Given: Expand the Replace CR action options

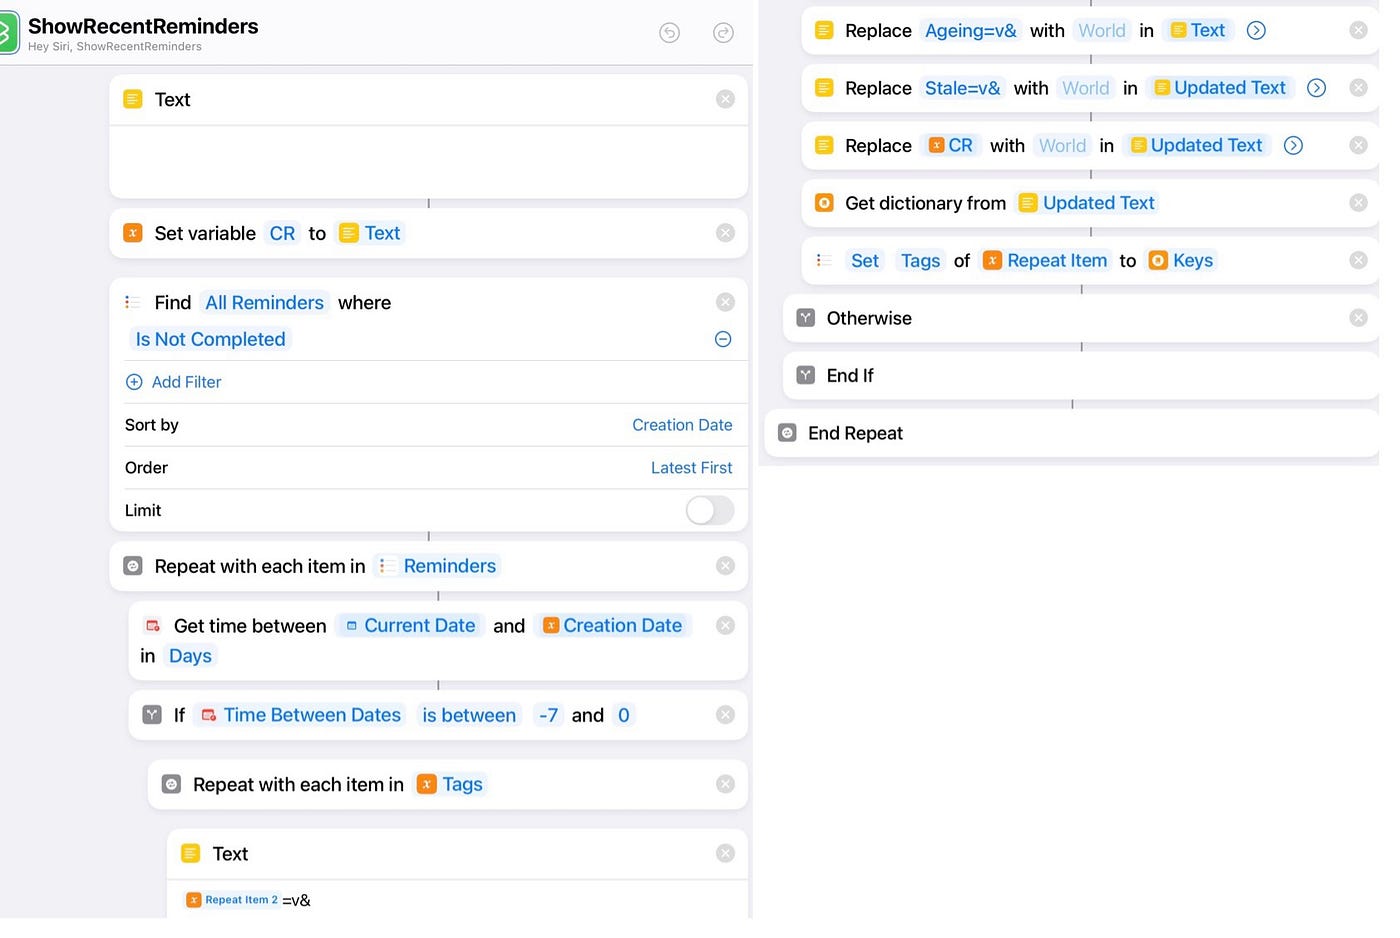Looking at the screenshot, I should pos(1293,145).
